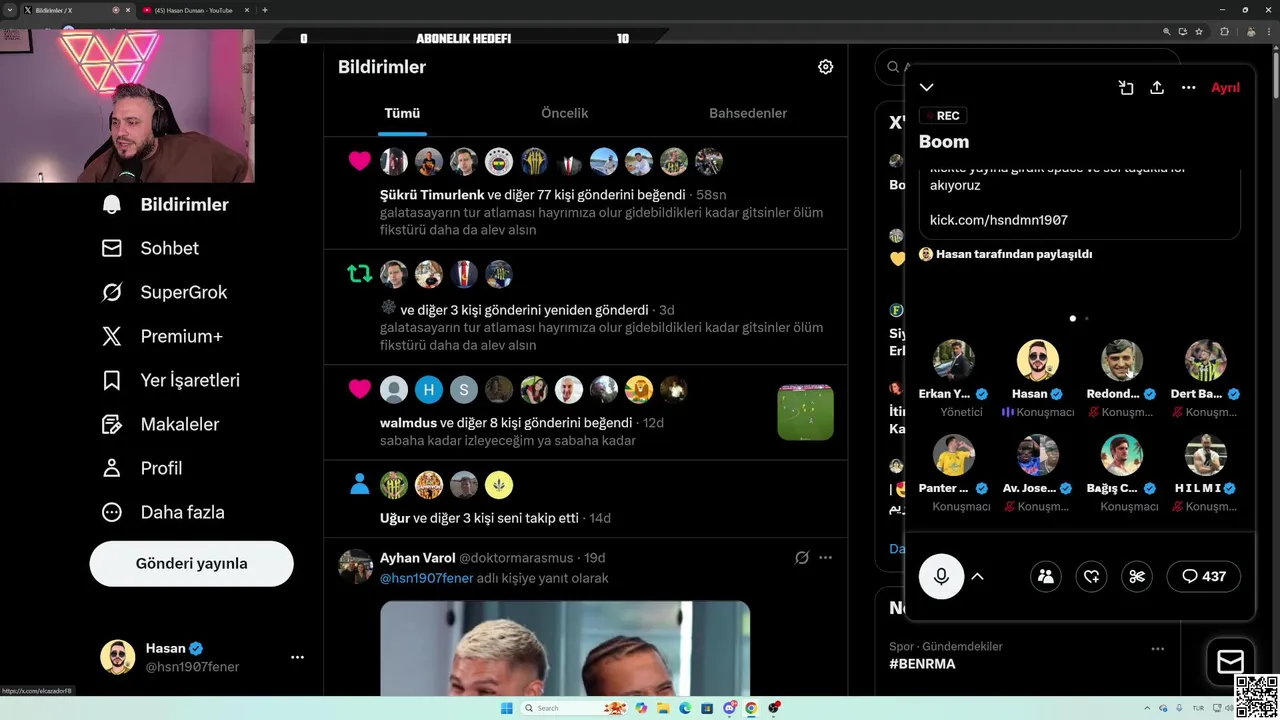Click Redond... speaker avatar in Space
This screenshot has width=1280, height=720.
[1122, 361]
